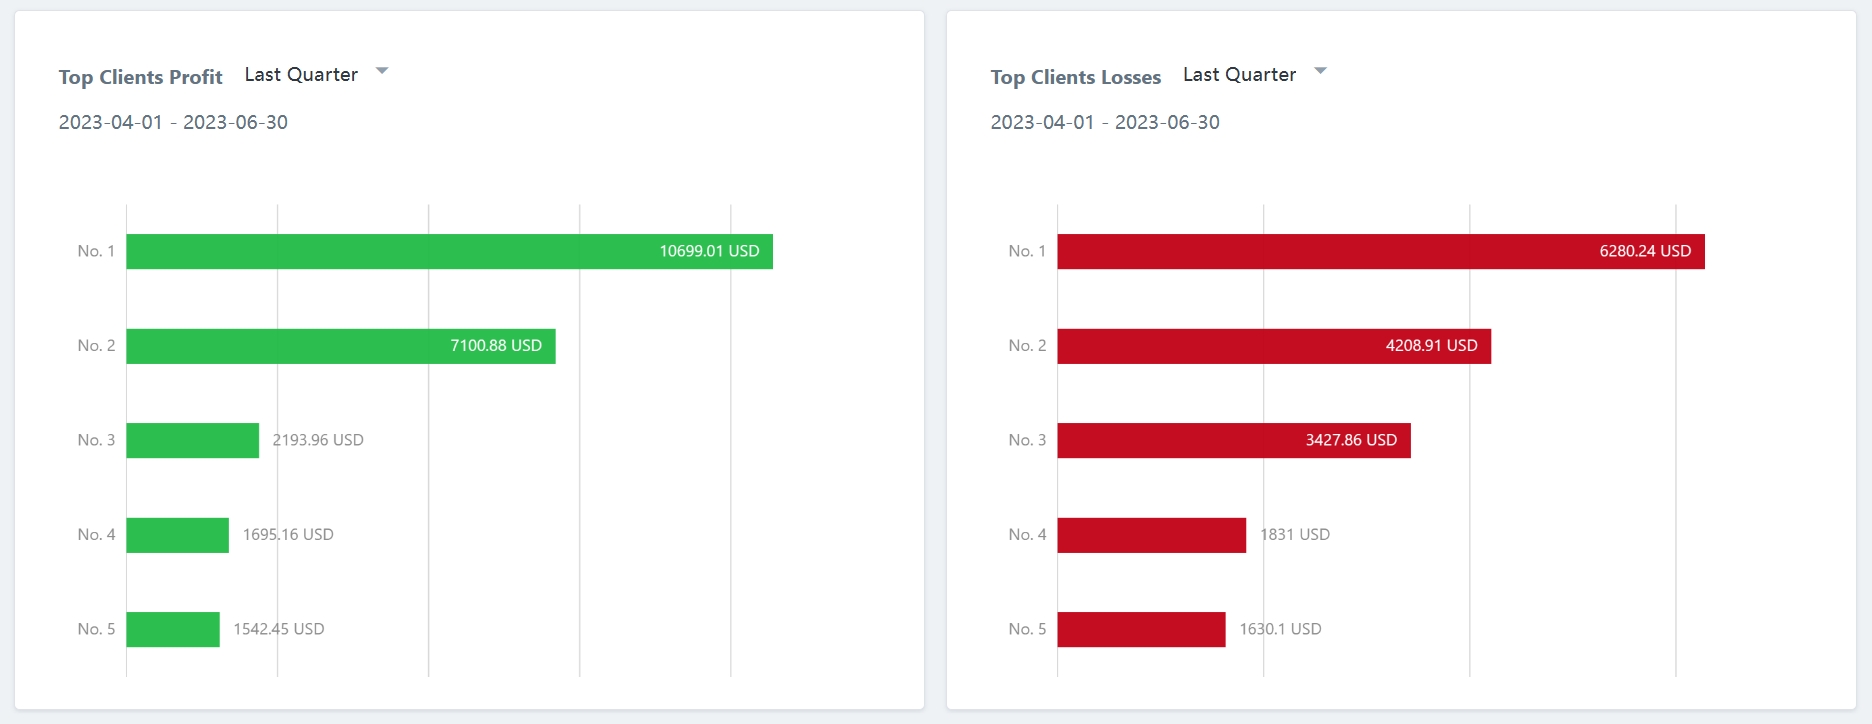
Task: Click the 4208.91 USD red loss bar
Action: tap(1273, 346)
